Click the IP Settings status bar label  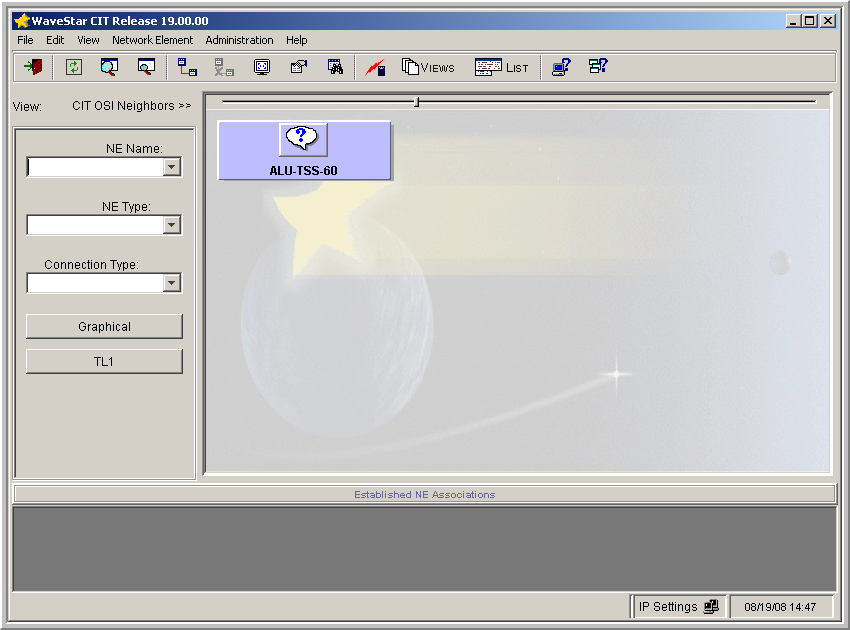[668, 607]
